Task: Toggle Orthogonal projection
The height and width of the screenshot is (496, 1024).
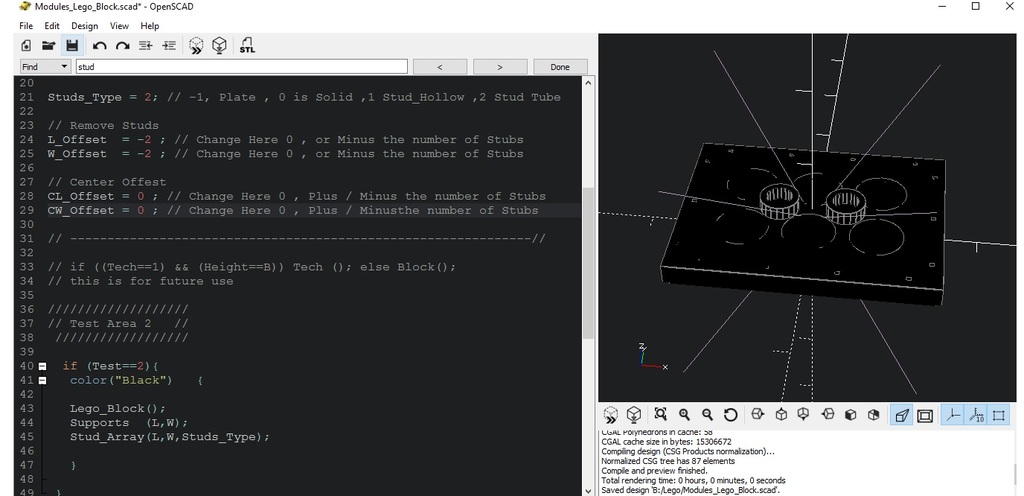Action: tap(925, 415)
